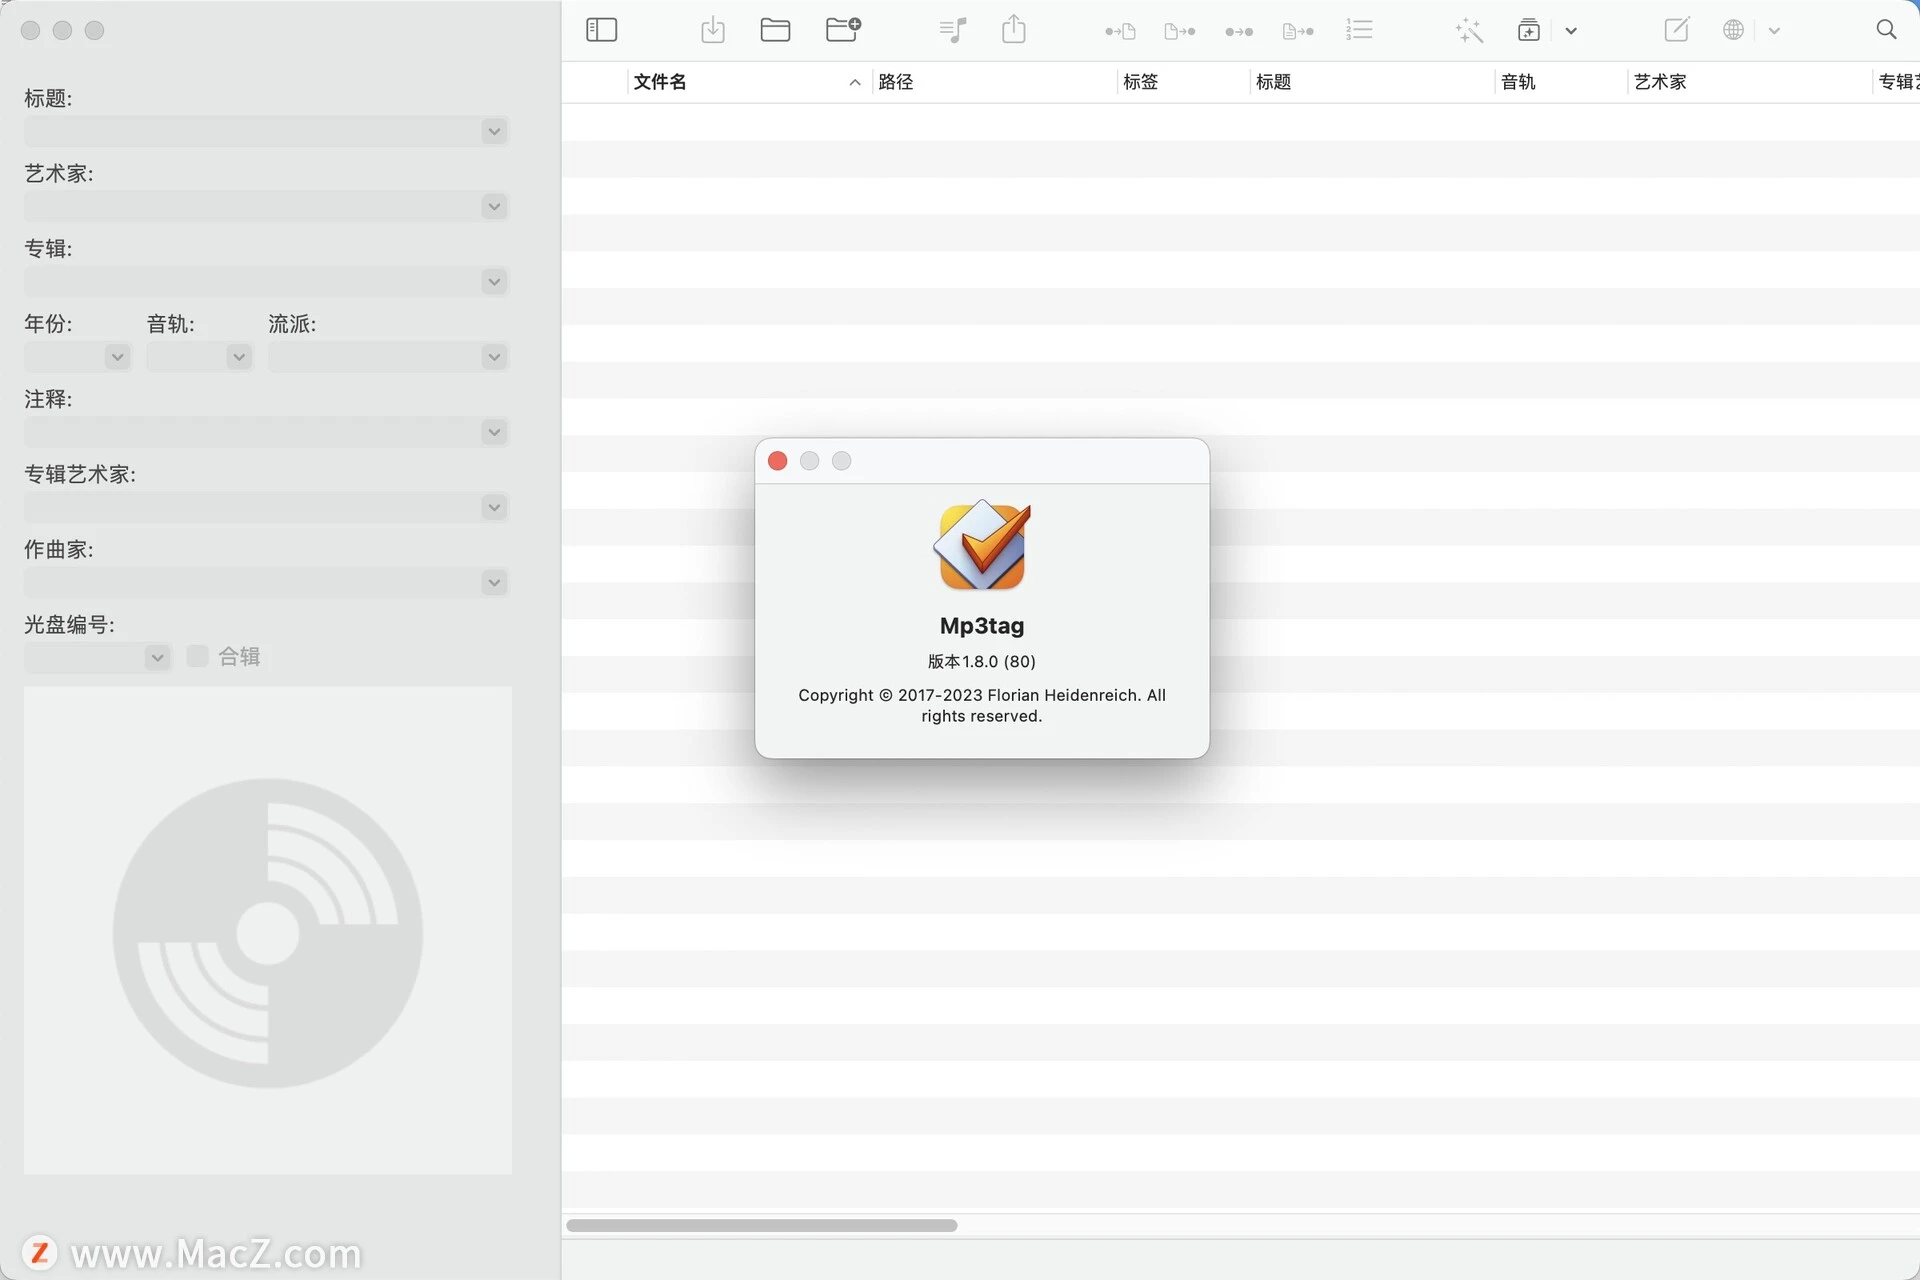
Task: Expand the Tag sources dropdown arrow
Action: pyautogui.click(x=1774, y=31)
